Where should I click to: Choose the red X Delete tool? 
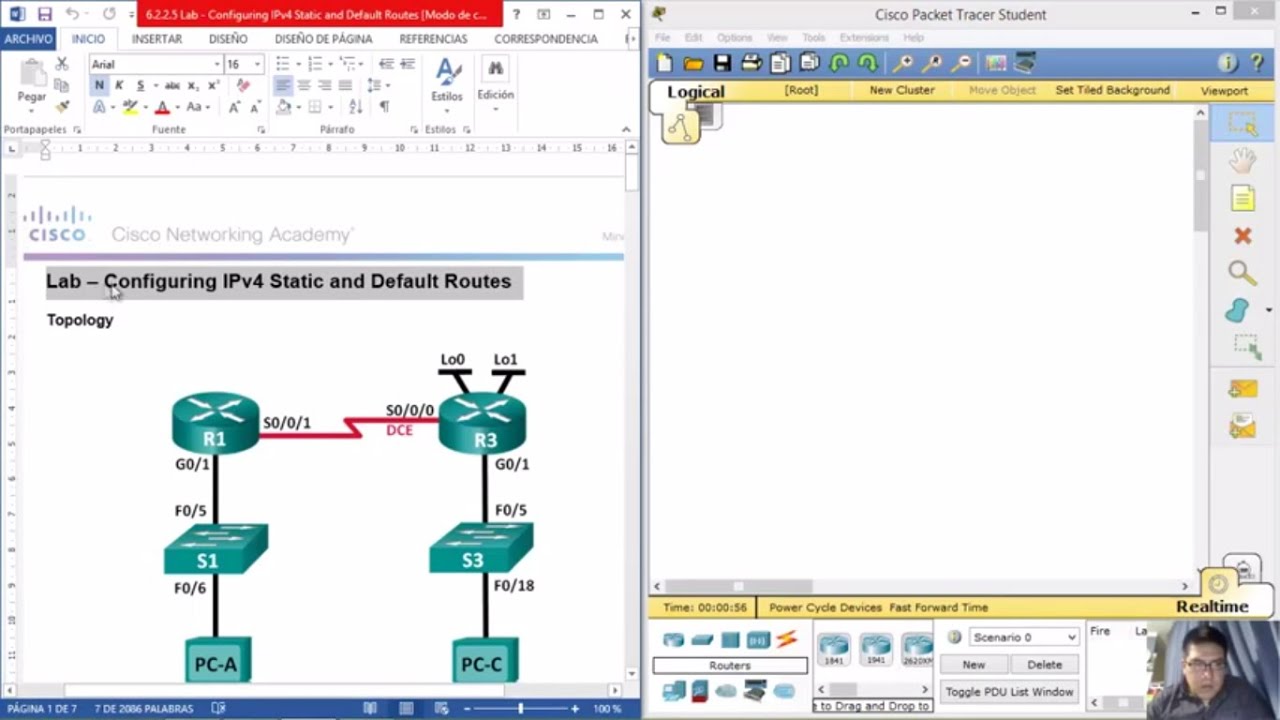1243,236
